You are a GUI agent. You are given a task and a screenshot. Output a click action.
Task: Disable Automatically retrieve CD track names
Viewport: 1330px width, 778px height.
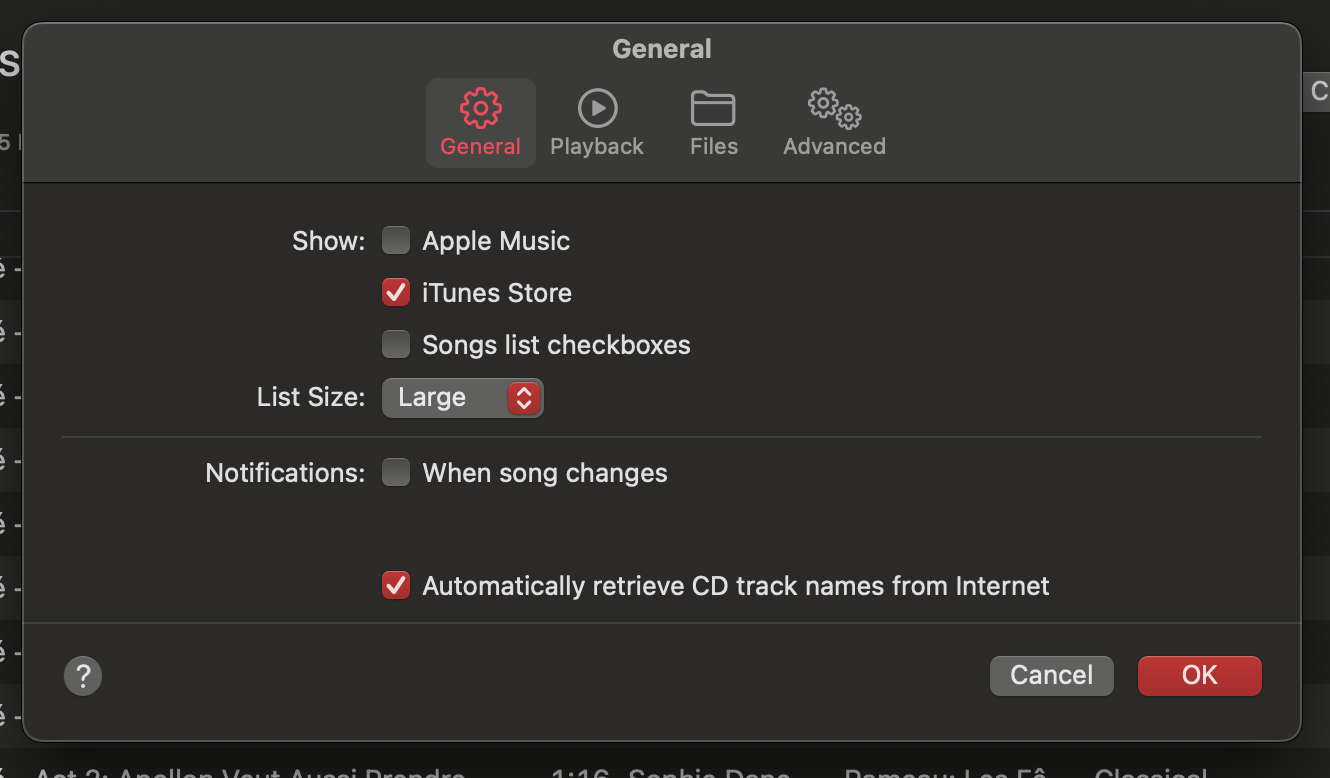coord(396,586)
